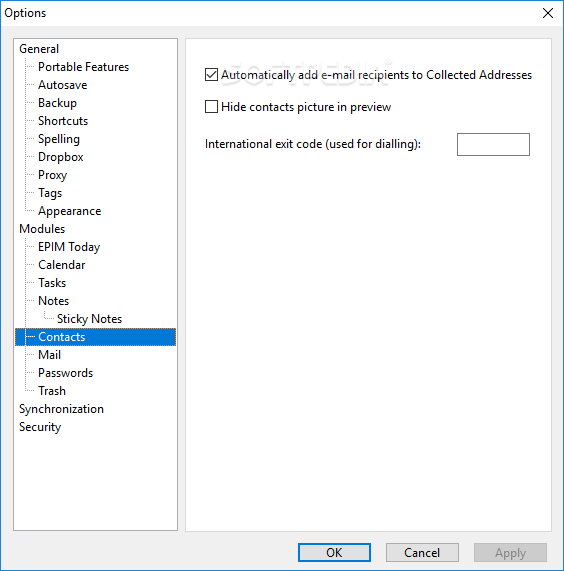Click the greyed Apply button
This screenshot has height=571, width=564.
(x=510, y=552)
